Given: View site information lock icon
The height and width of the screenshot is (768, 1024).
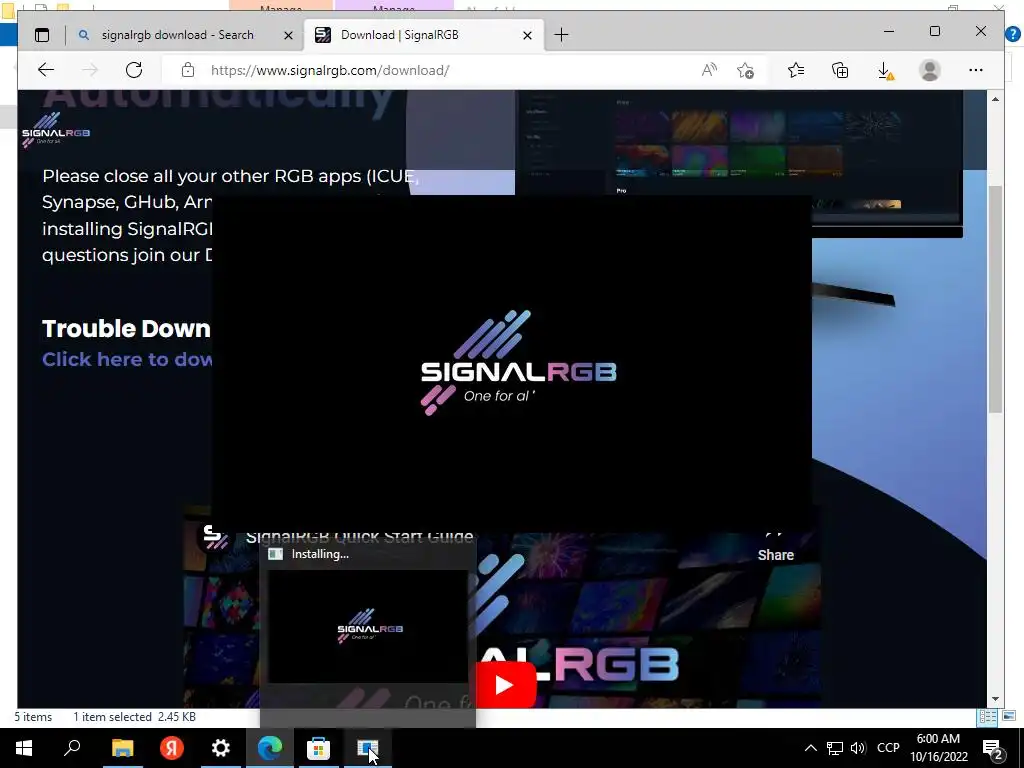Looking at the screenshot, I should pos(188,70).
